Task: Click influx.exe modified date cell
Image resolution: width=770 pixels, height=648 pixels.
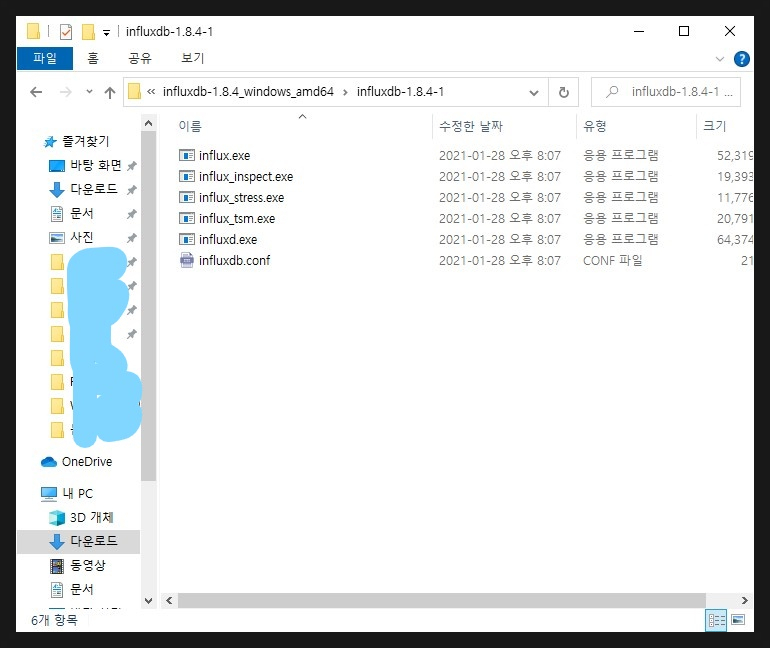Action: [499, 156]
